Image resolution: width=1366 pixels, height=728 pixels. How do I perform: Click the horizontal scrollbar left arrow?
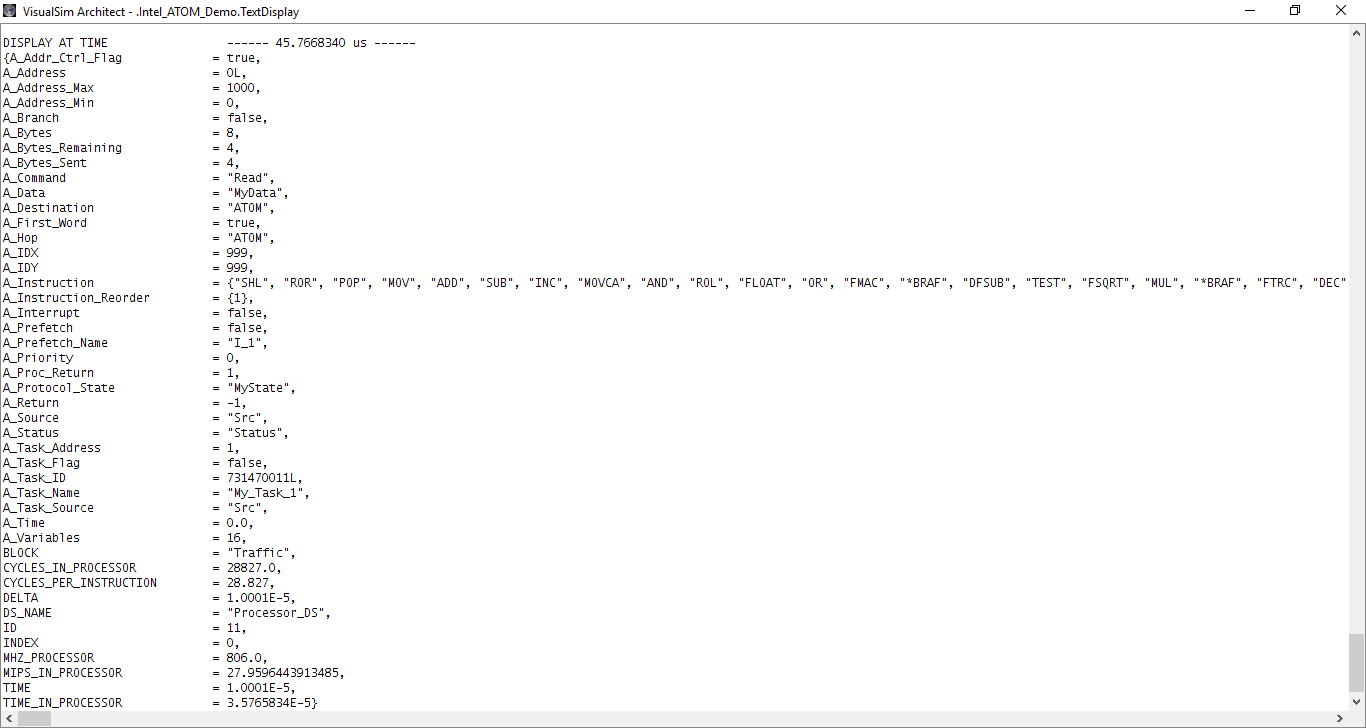tap(8, 719)
